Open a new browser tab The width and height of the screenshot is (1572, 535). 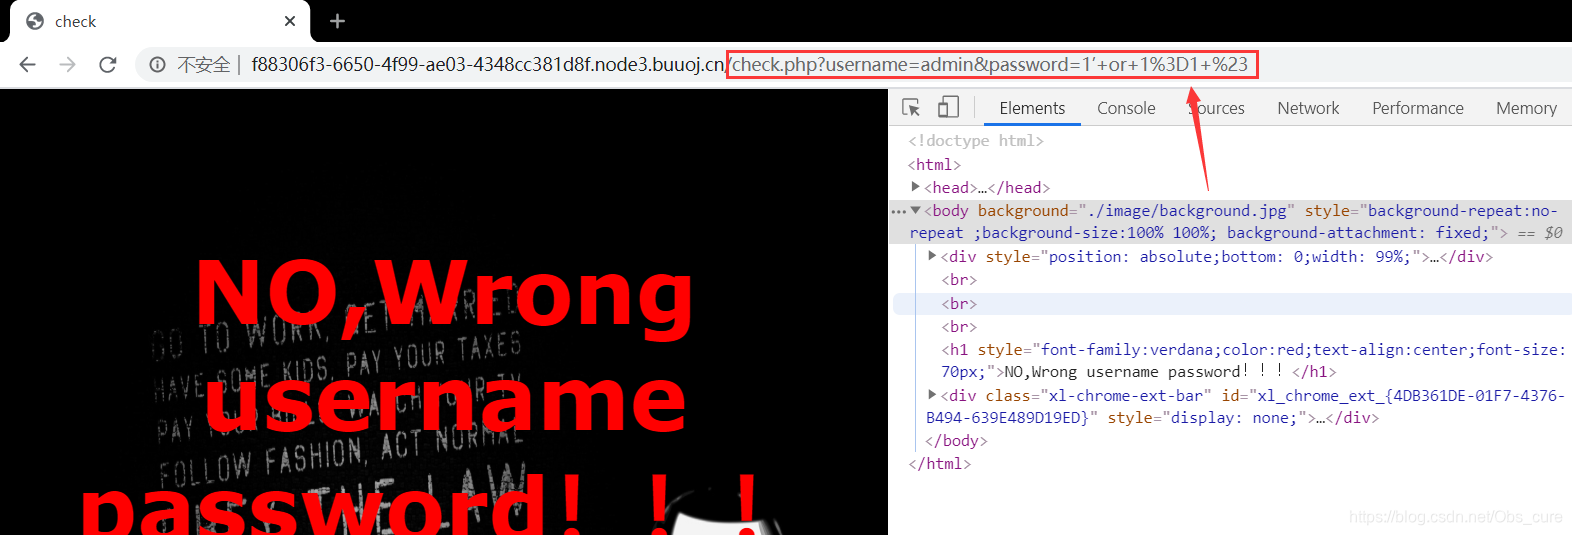[x=337, y=21]
